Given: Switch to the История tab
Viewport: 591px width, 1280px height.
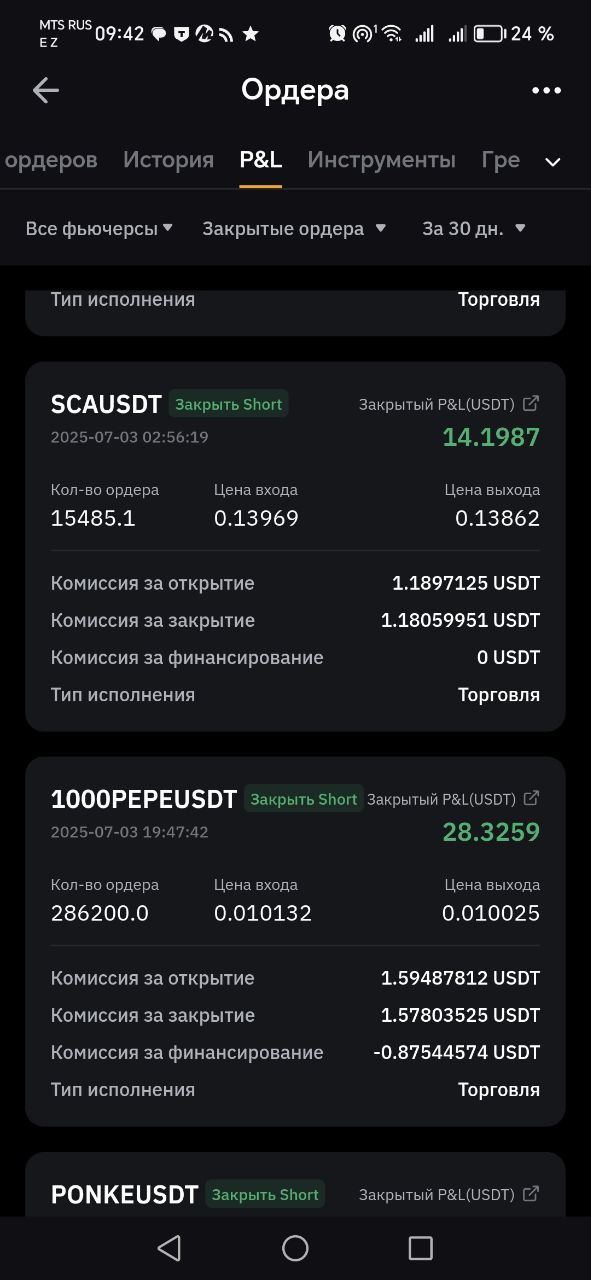Looking at the screenshot, I should (x=168, y=160).
